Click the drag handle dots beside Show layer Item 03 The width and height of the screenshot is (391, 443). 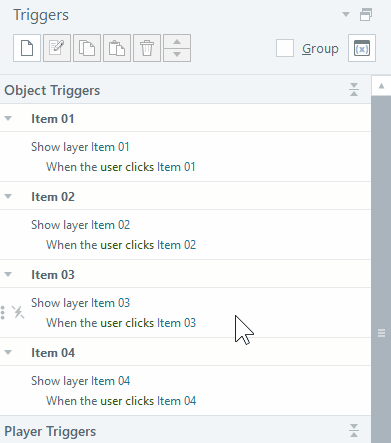pos(3,312)
